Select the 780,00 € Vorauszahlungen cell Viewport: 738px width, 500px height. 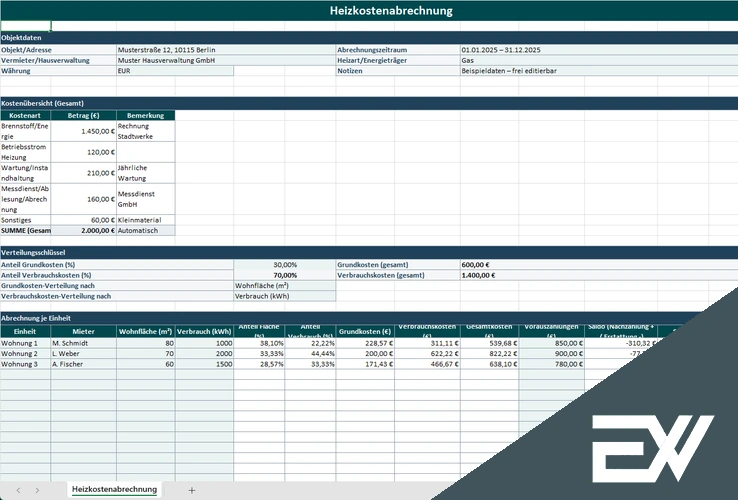(x=551, y=364)
